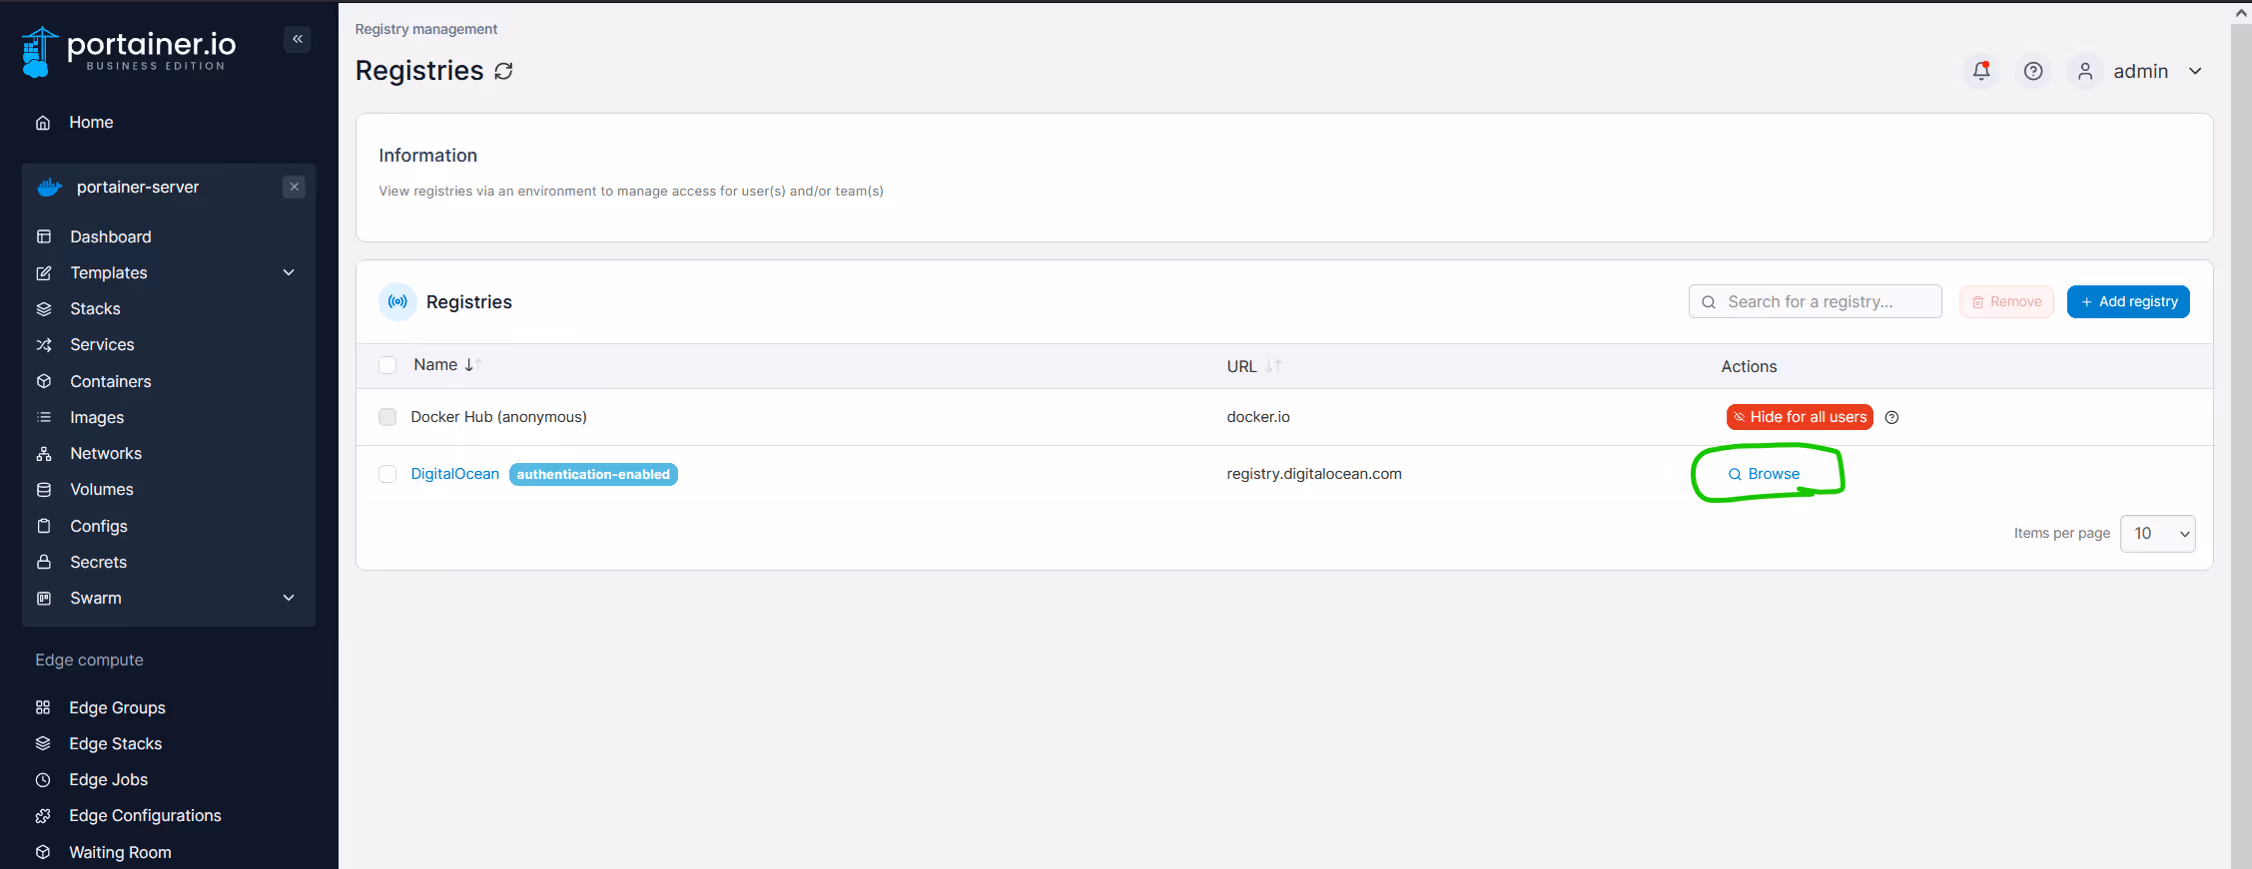Click the Edge Configurations gear icon
The height and width of the screenshot is (869, 2252).
pyautogui.click(x=43, y=816)
